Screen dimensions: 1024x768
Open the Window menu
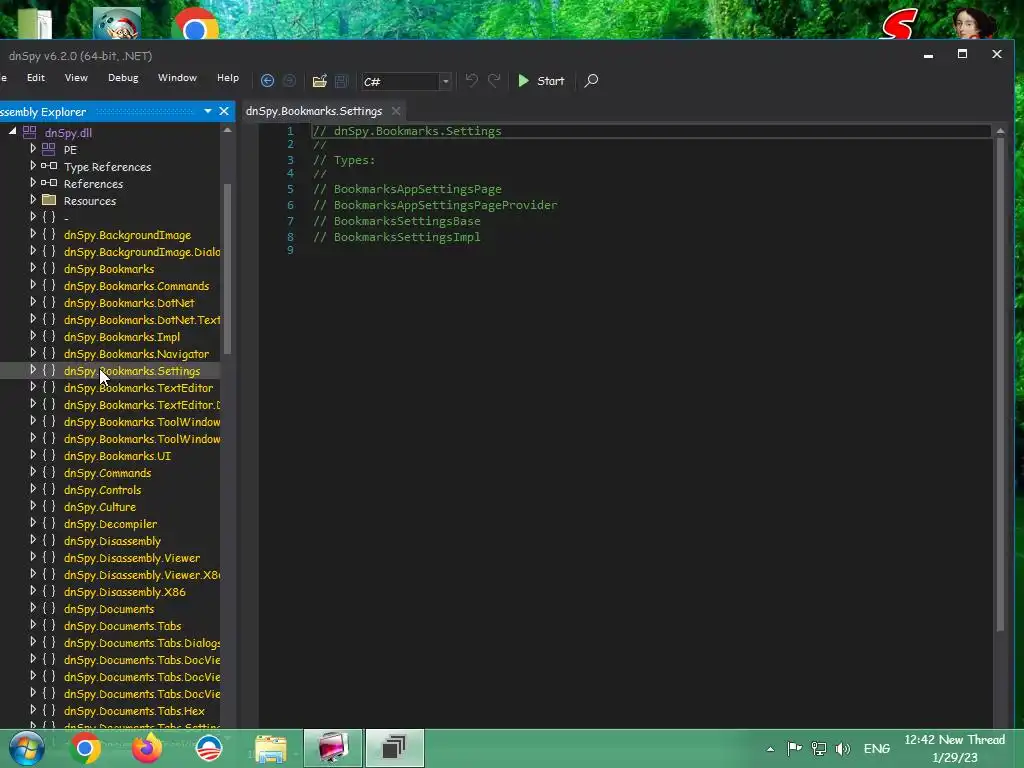[x=177, y=78]
